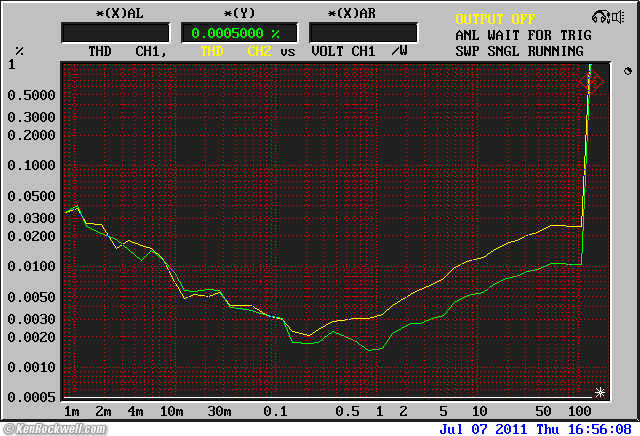The width and height of the screenshot is (640, 436).
Task: Click the 10m X-axis label
Action: click(171, 412)
